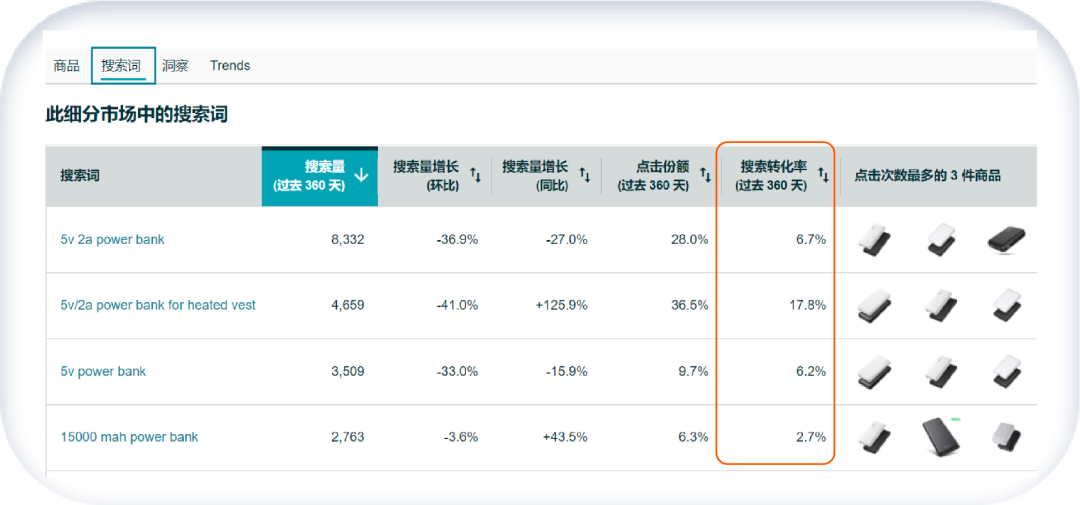This screenshot has height=505, width=1080.
Task: Sort by 搜索量 descending arrow icon
Action: pos(361,176)
